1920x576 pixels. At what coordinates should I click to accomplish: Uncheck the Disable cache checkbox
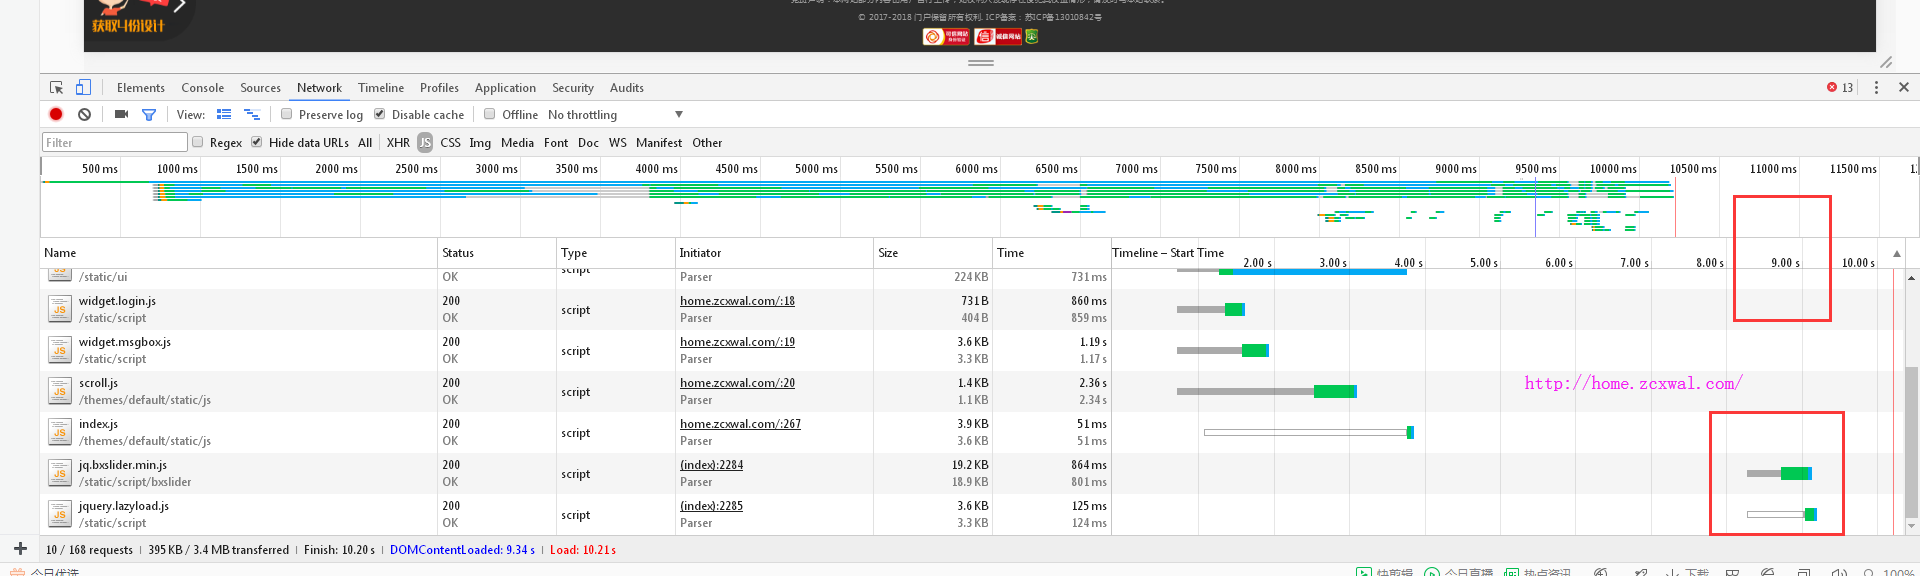pos(380,114)
